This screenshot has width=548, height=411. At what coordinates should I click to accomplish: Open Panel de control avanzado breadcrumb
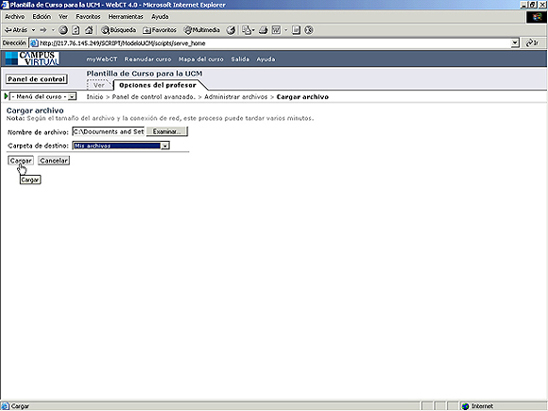coord(153,97)
